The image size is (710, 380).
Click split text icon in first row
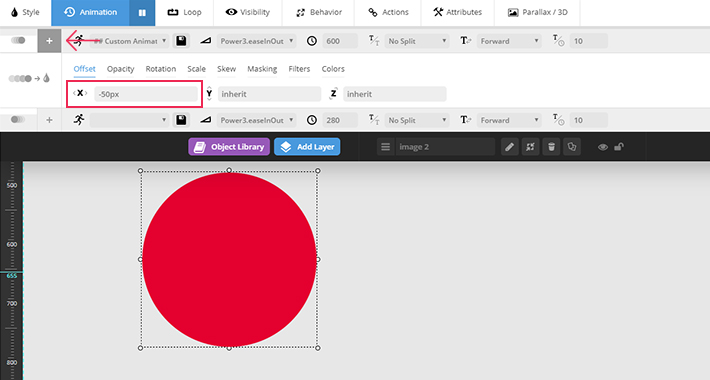(374, 41)
